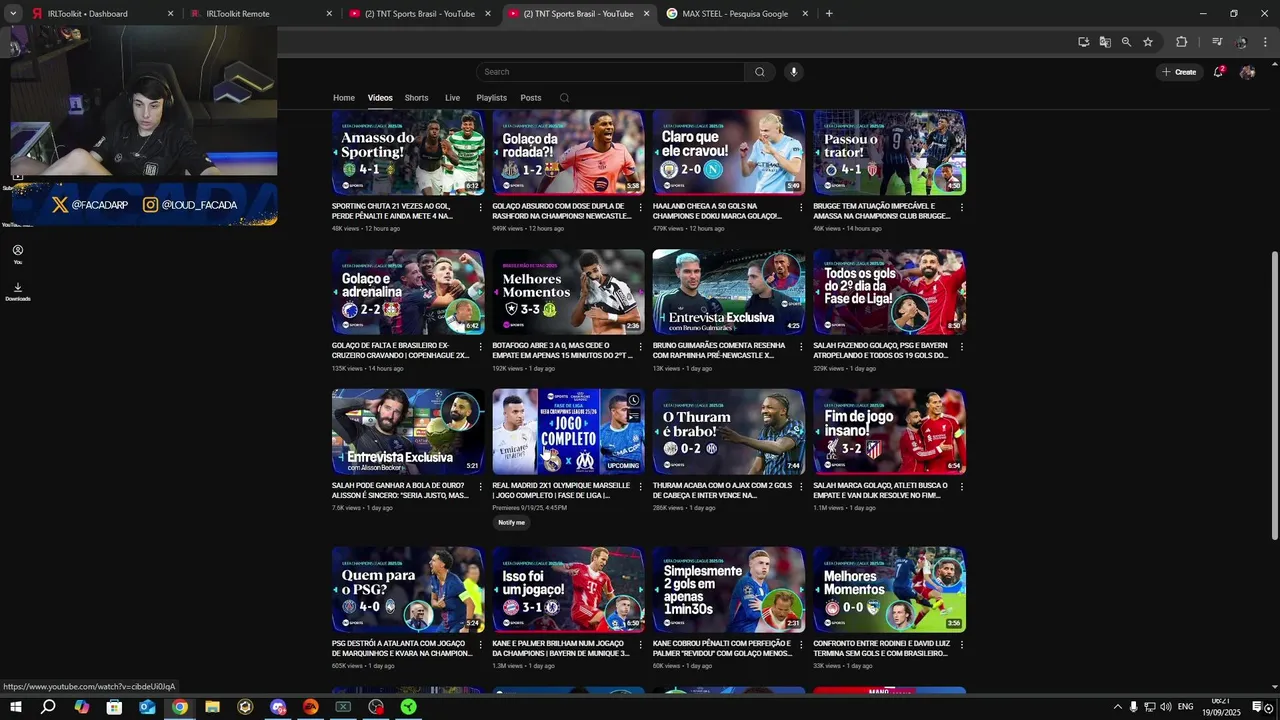Open options menu for Bruno Guimarães video

click(801, 347)
